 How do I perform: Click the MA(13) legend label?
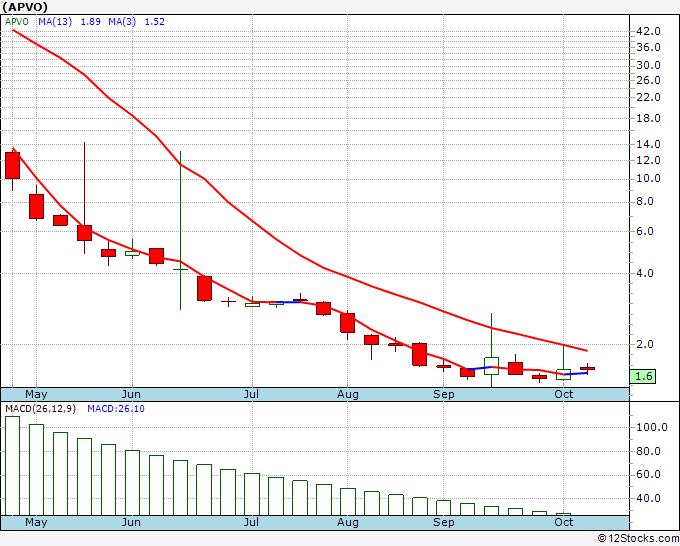55,21
